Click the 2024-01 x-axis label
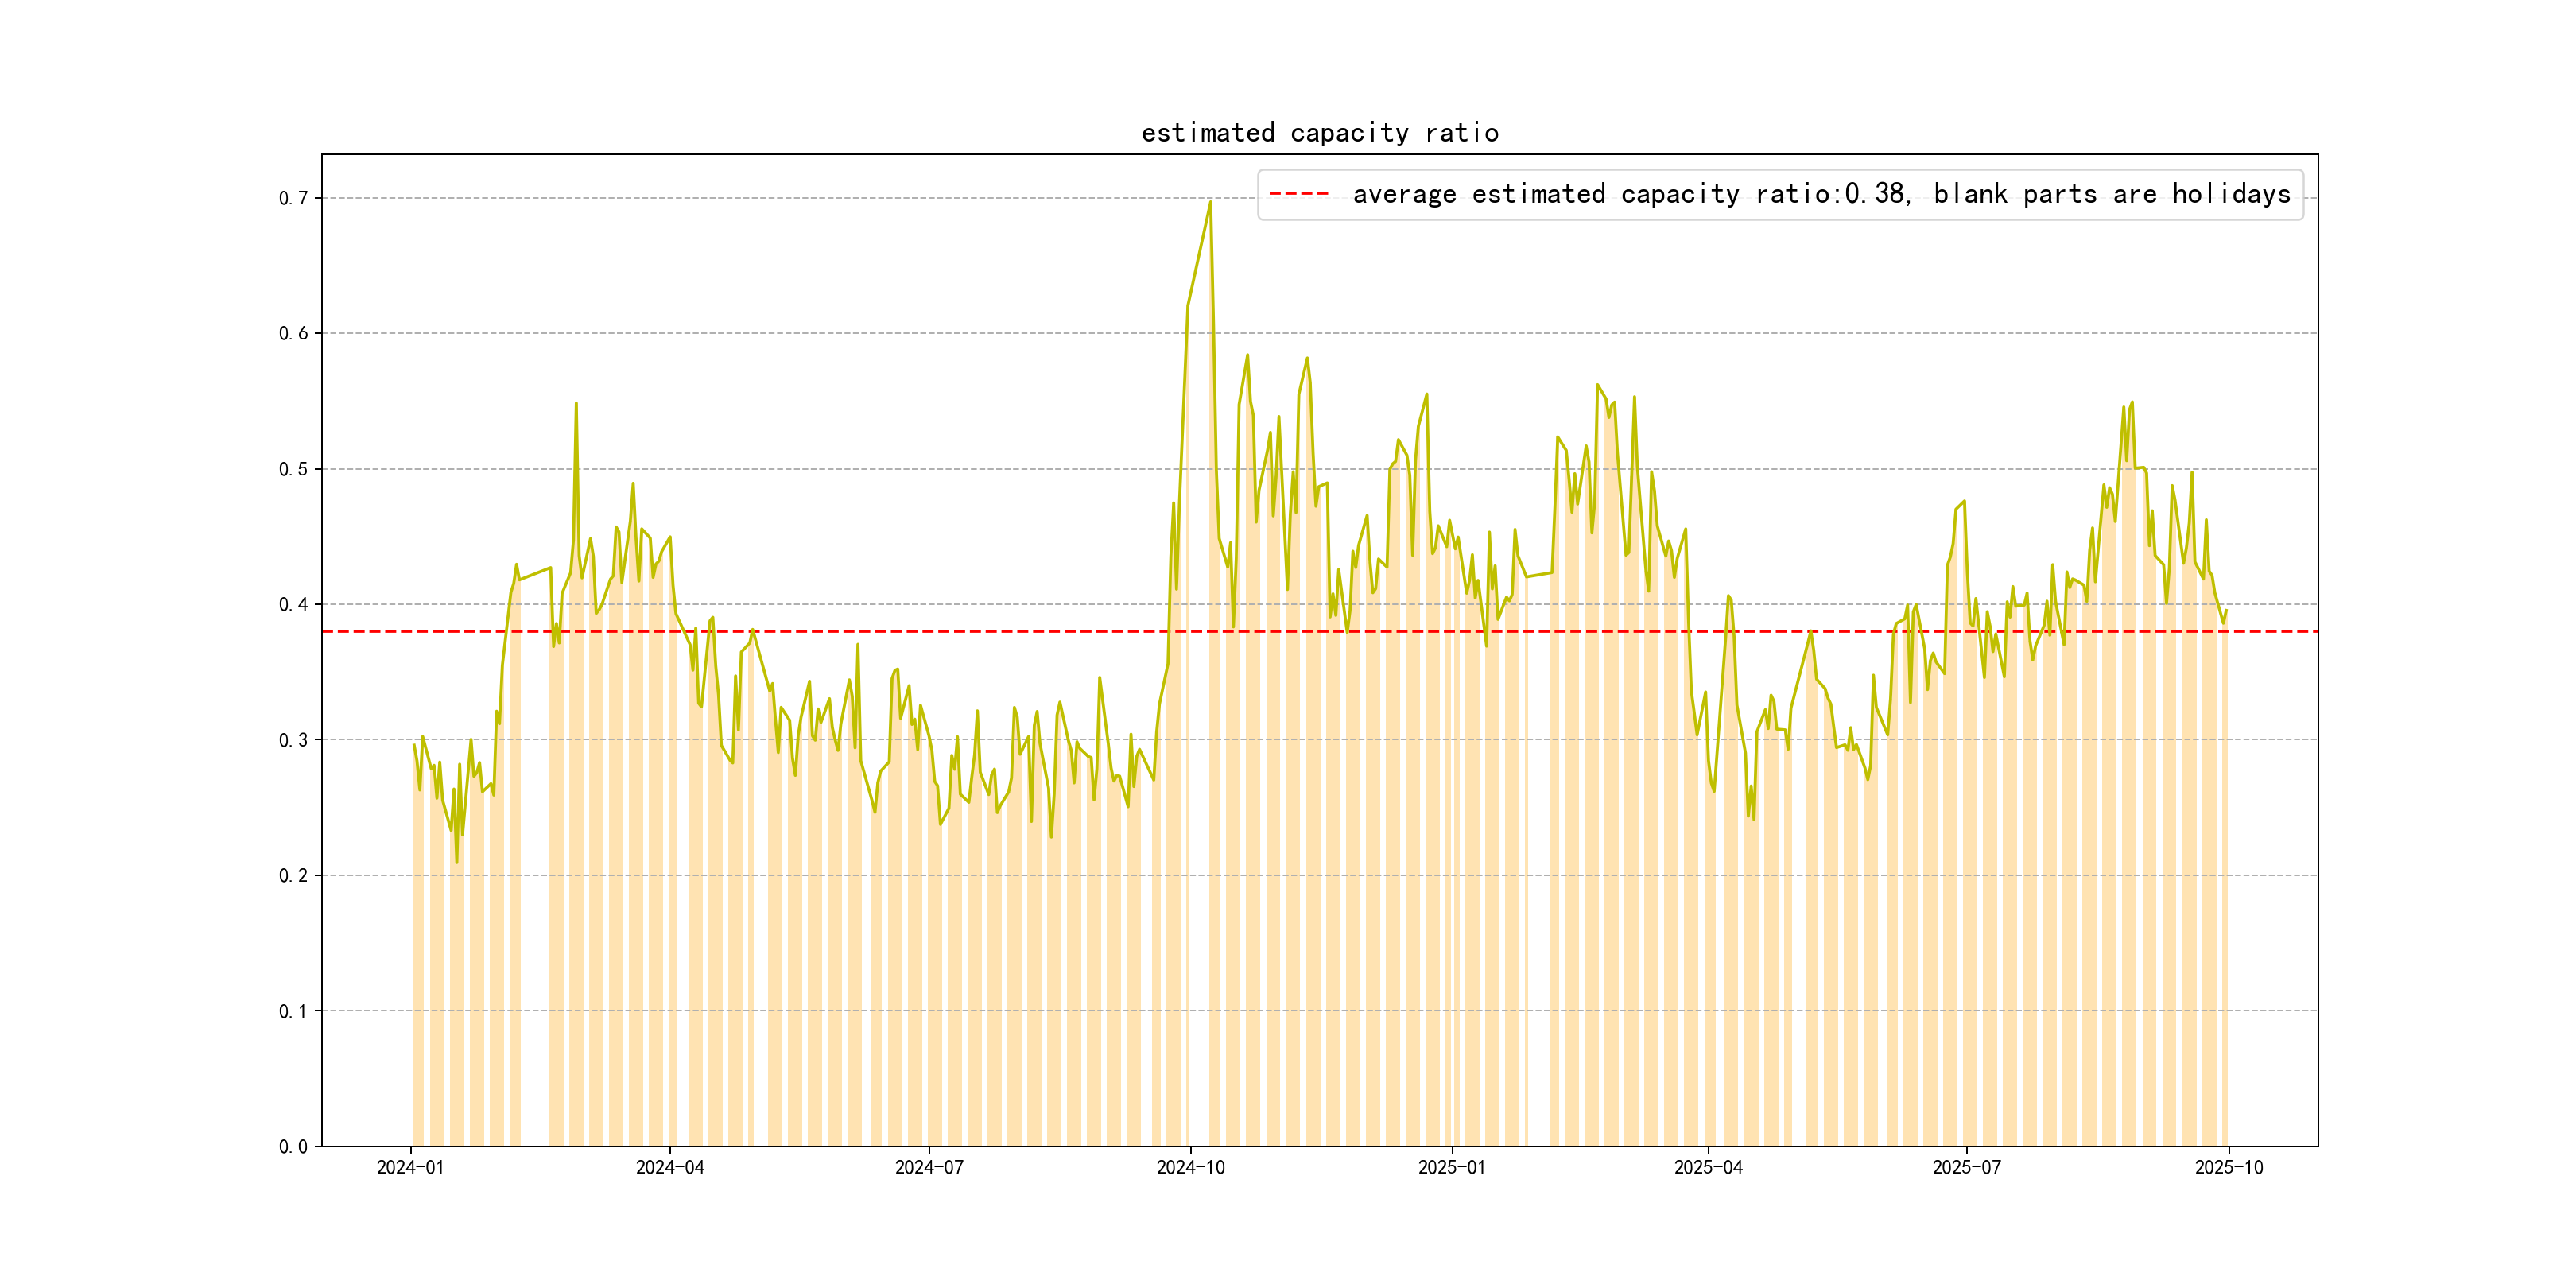Image resolution: width=2576 pixels, height=1288 pixels. [x=410, y=1167]
